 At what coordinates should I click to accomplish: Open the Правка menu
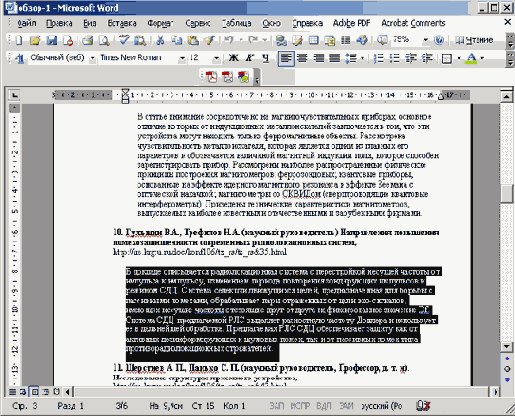tap(59, 23)
